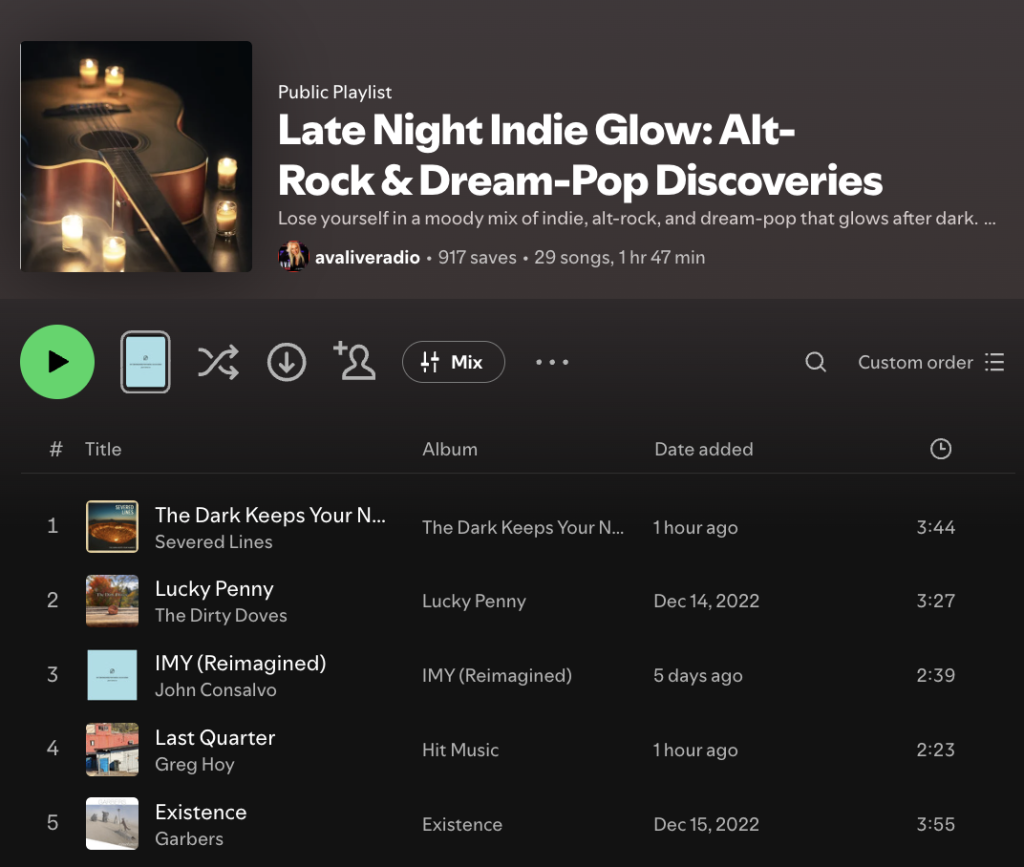Open the Lucky Penny album link
Viewport: 1024px width, 867px height.
(473, 601)
